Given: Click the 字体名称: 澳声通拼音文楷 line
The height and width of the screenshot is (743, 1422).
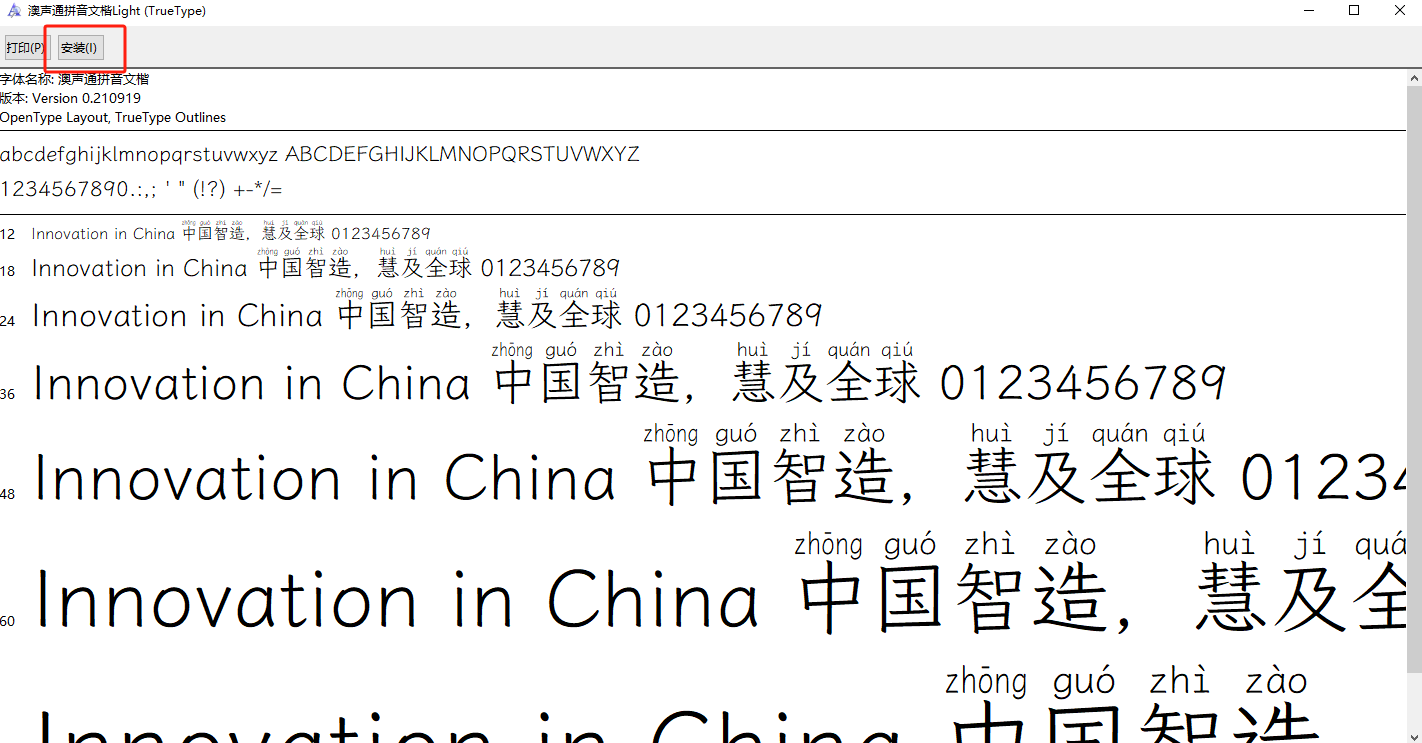Looking at the screenshot, I should pyautogui.click(x=75, y=79).
